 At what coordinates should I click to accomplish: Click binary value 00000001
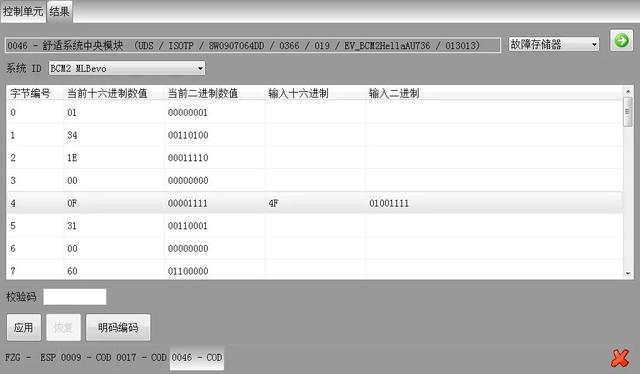pos(188,113)
